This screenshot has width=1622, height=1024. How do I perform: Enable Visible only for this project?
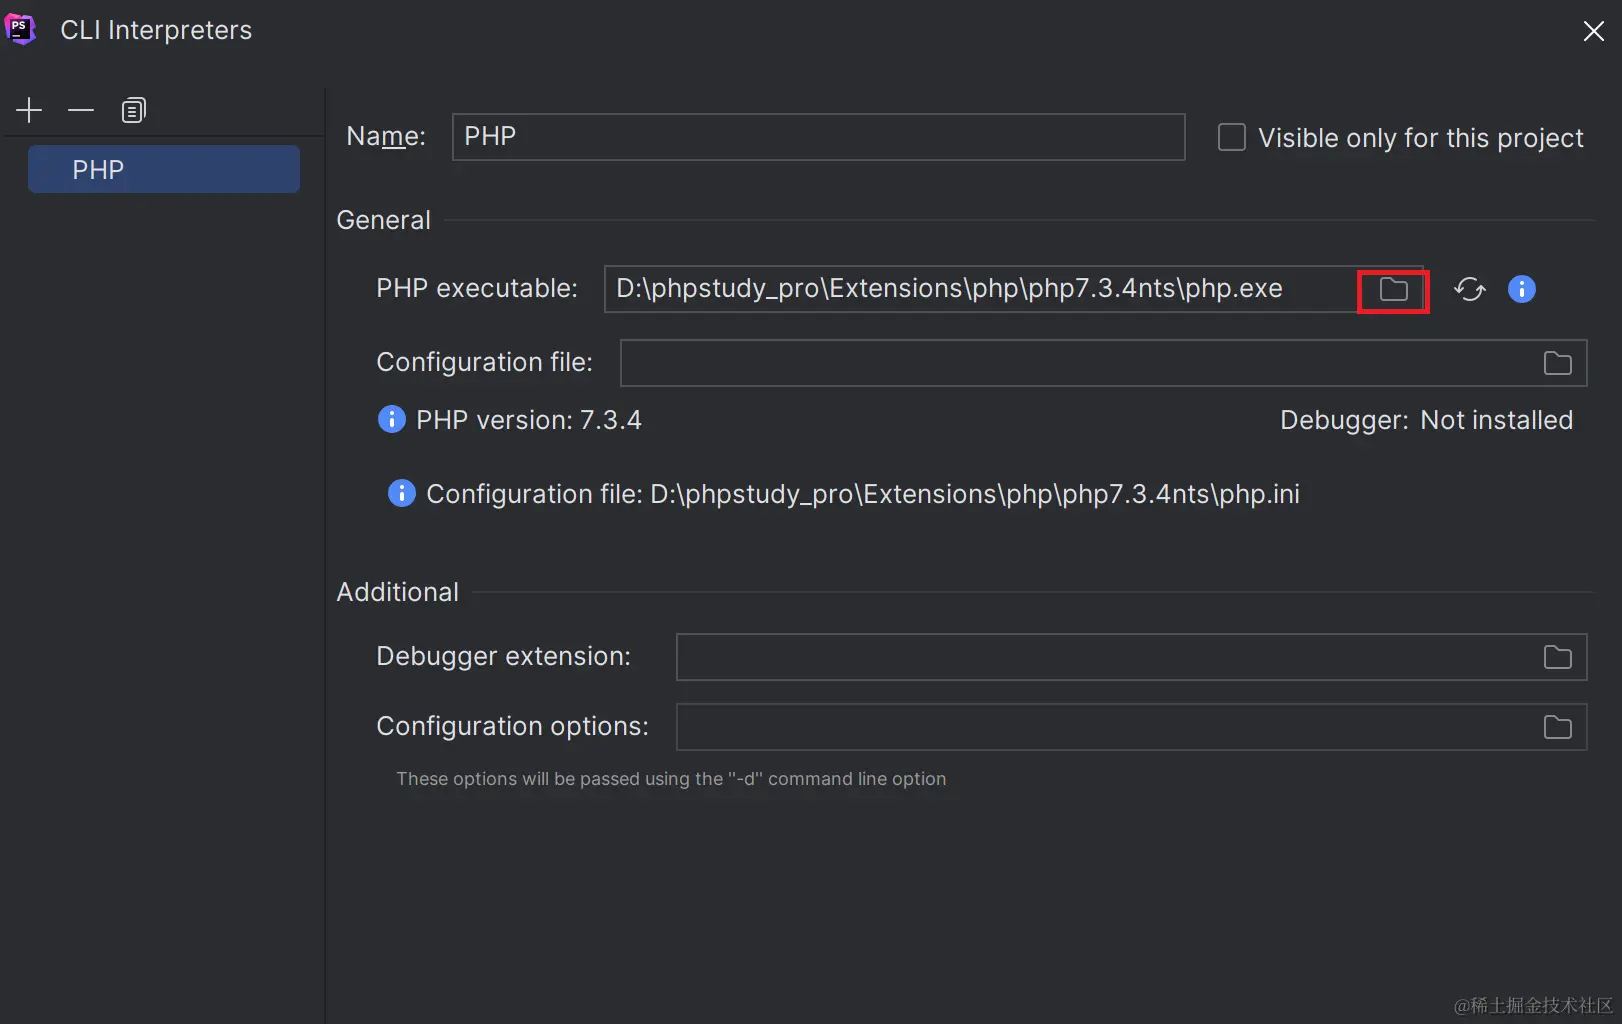coord(1232,138)
